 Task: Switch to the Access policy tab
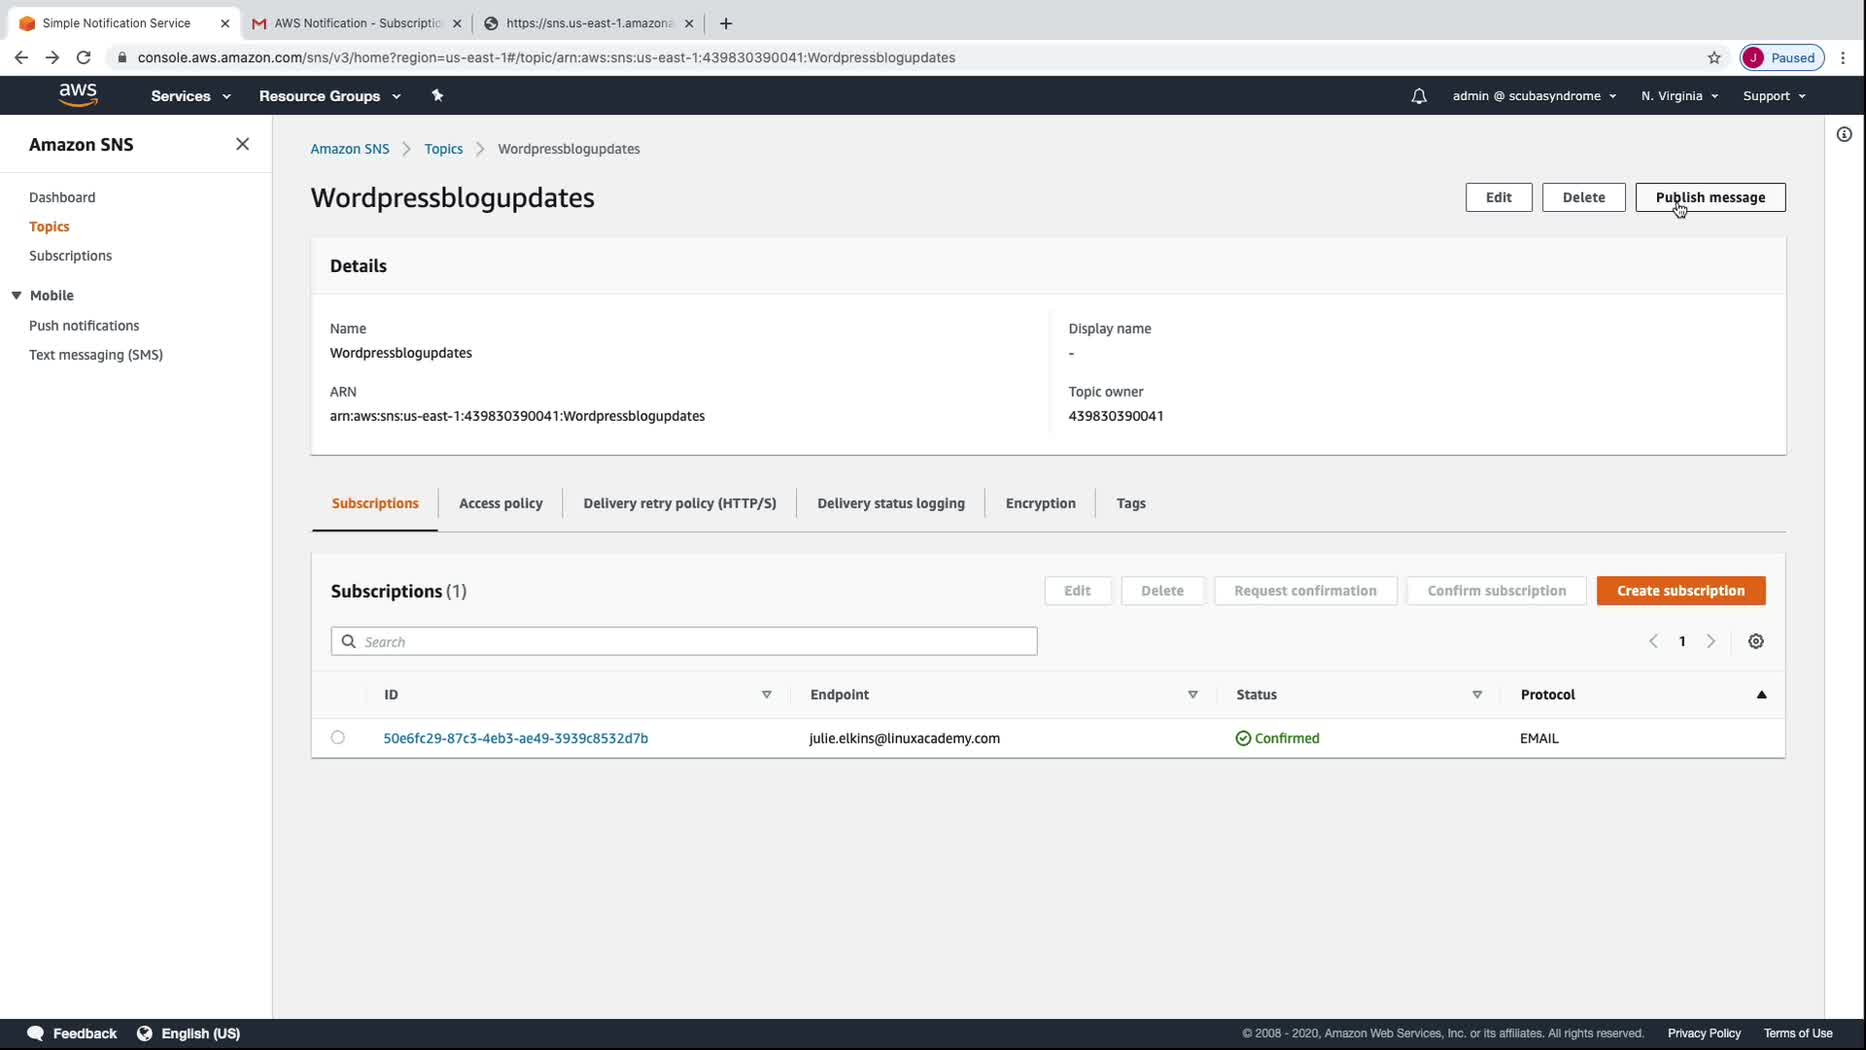click(501, 503)
